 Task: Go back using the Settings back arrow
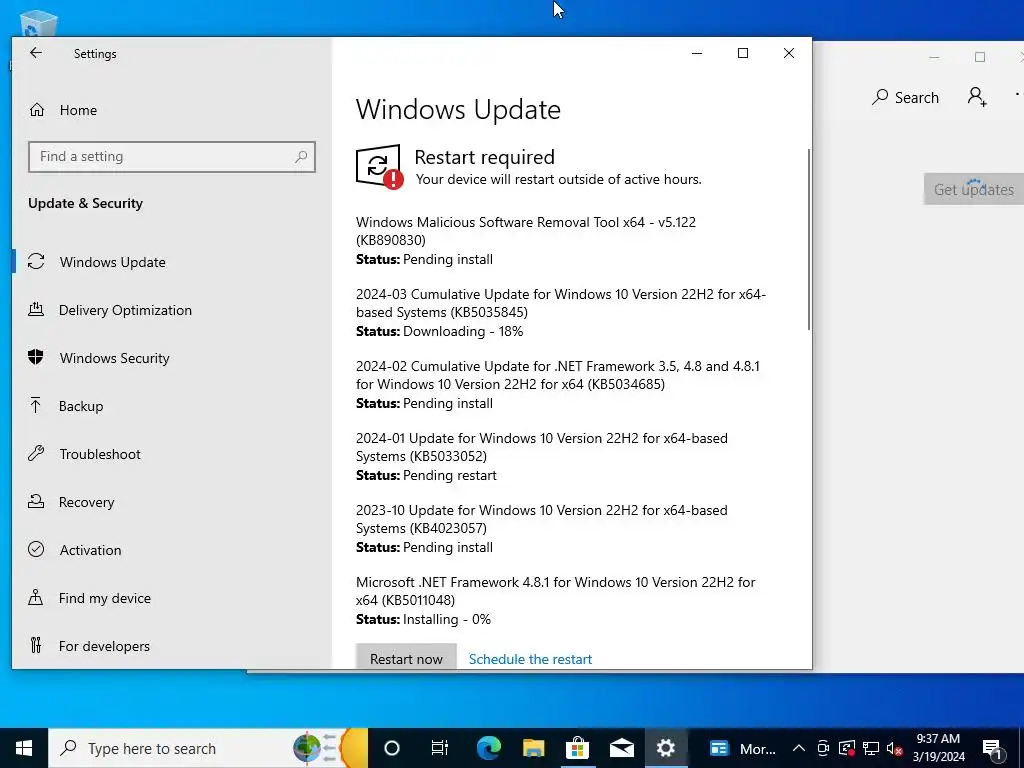point(36,53)
